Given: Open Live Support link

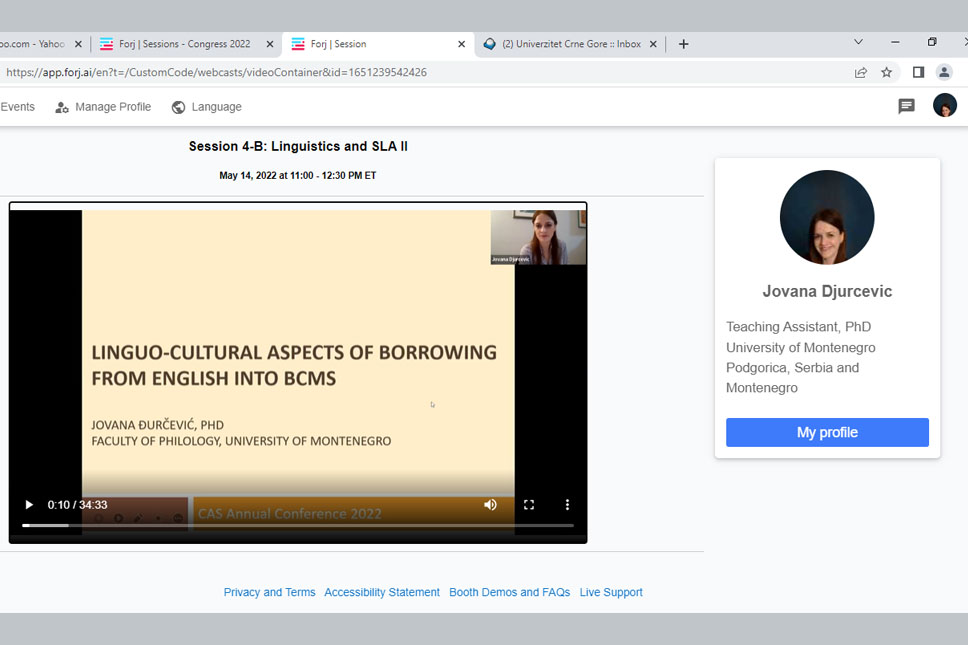Looking at the screenshot, I should 611,592.
